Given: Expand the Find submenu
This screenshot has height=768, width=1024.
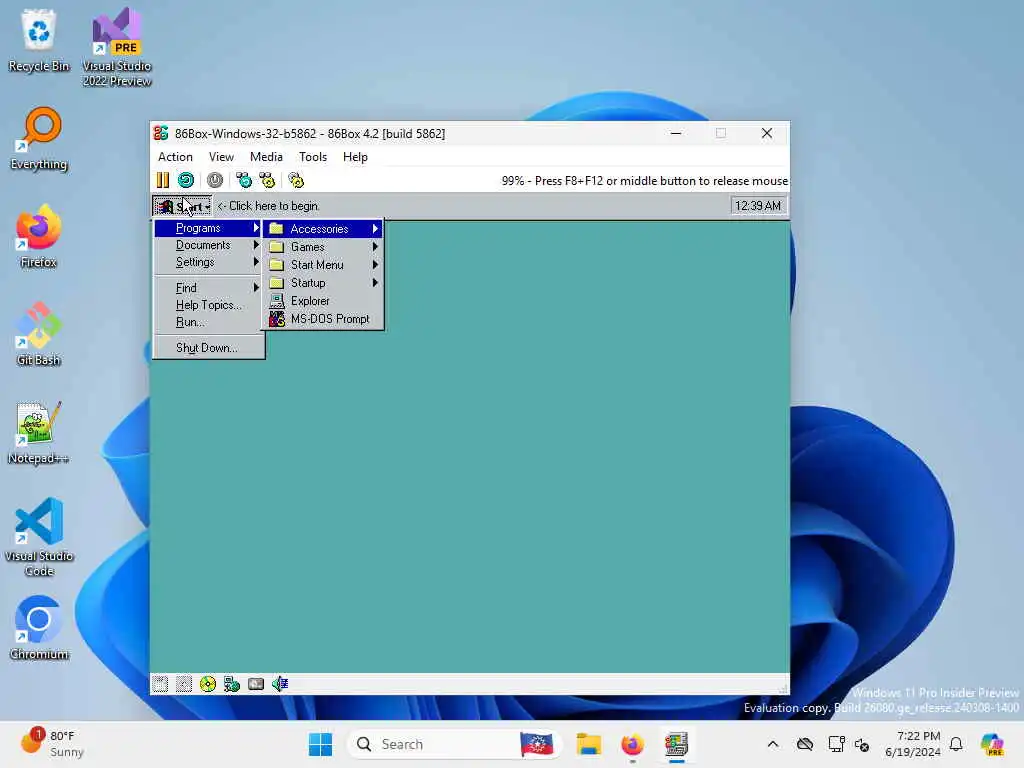Looking at the screenshot, I should point(208,287).
